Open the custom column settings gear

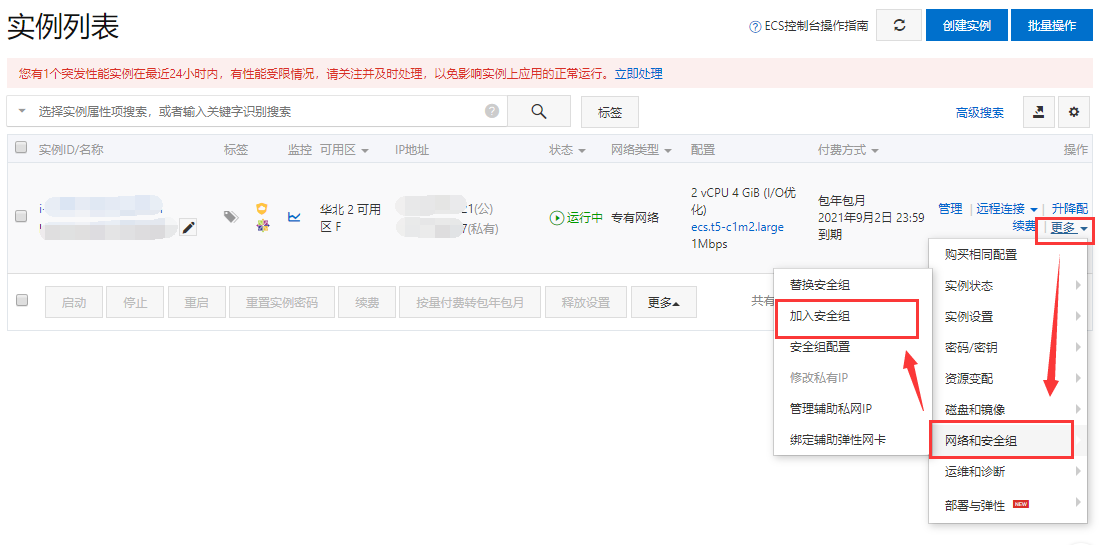[1074, 112]
